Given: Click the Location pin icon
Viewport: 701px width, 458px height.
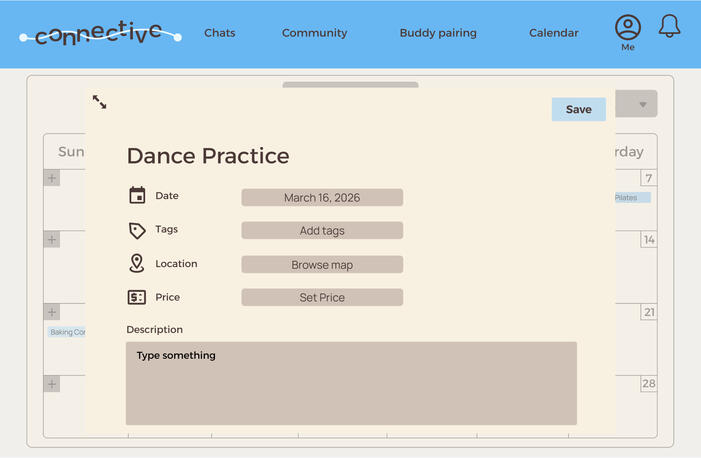Looking at the screenshot, I should (x=136, y=263).
